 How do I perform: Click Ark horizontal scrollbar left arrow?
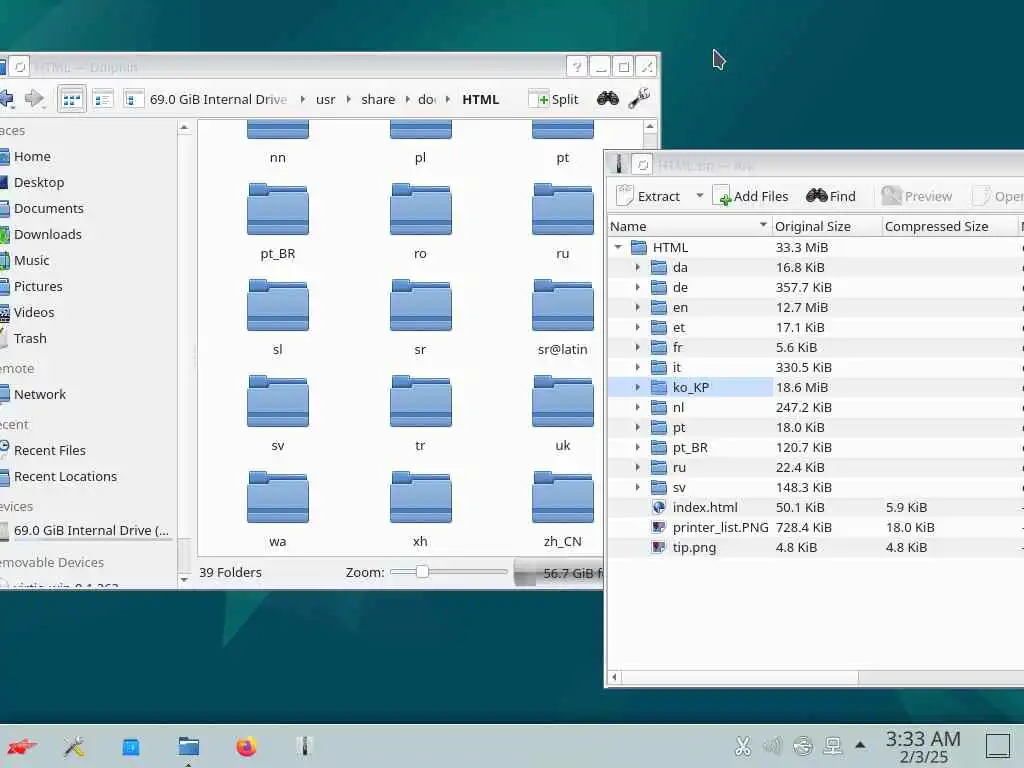pyautogui.click(x=614, y=677)
